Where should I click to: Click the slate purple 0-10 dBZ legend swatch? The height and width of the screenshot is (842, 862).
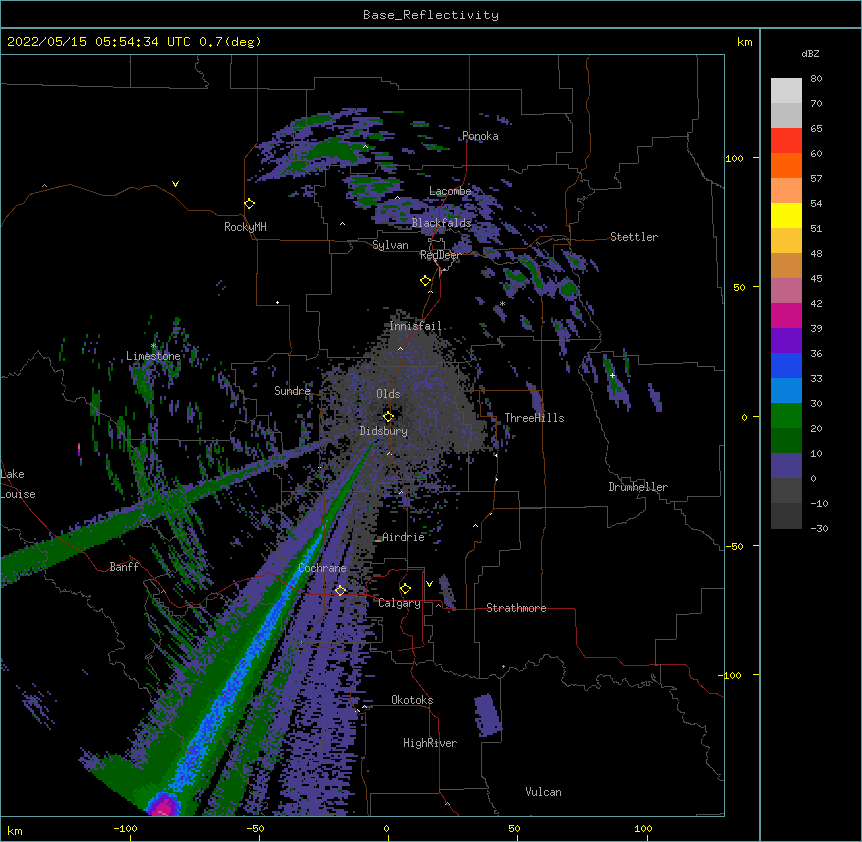tap(786, 466)
